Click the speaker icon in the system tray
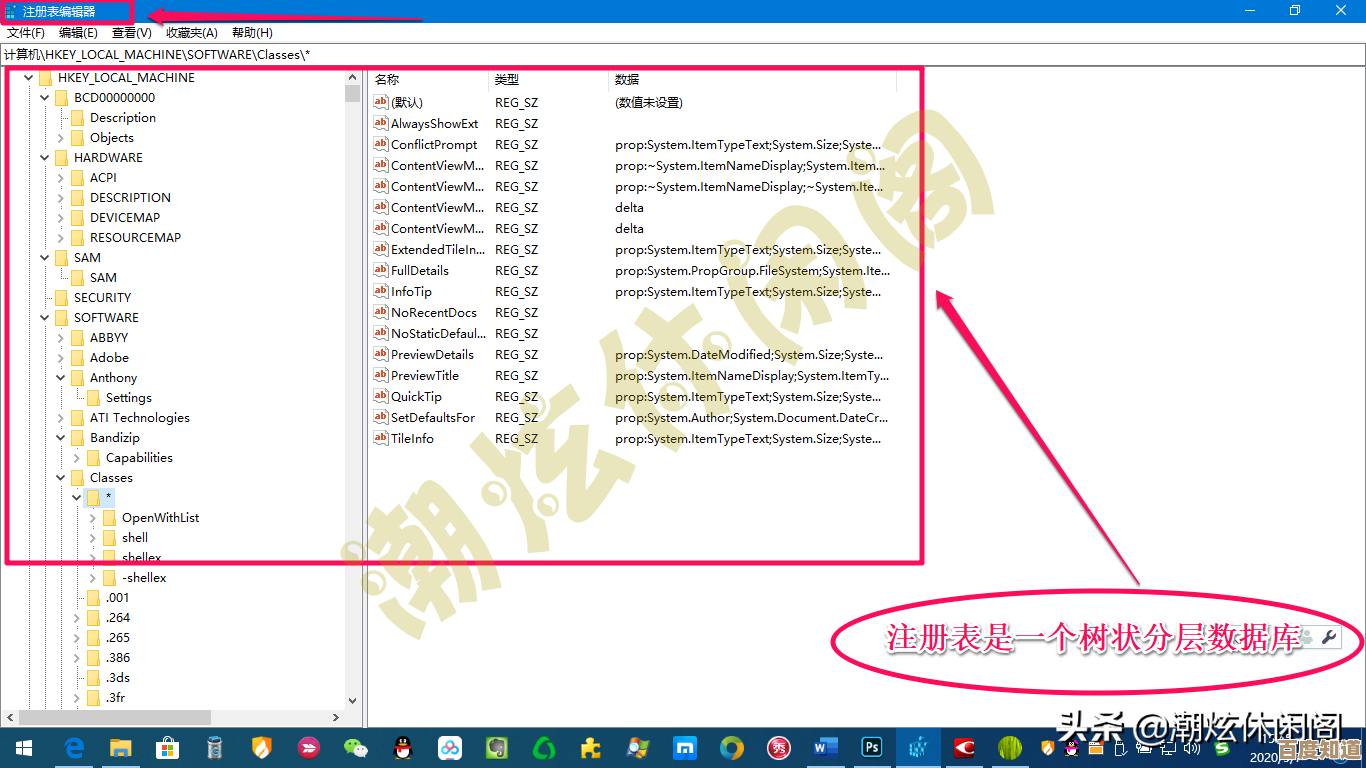This screenshot has width=1366, height=768. 1193,748
